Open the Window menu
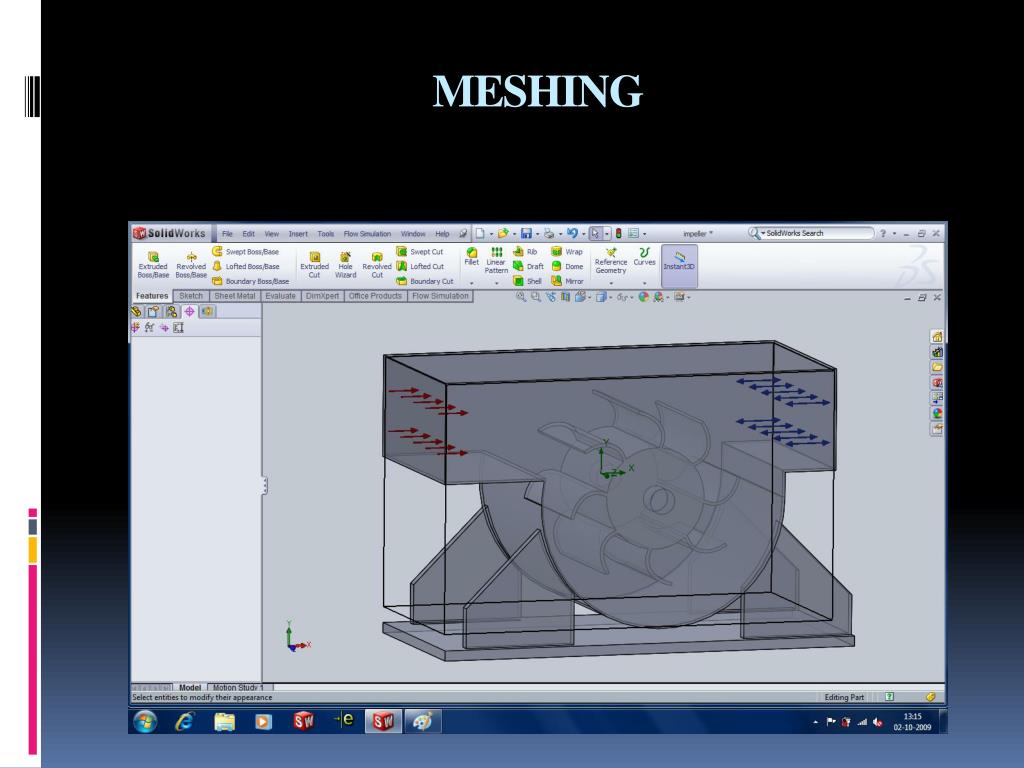Screen dimensions: 1024x768 (413, 234)
